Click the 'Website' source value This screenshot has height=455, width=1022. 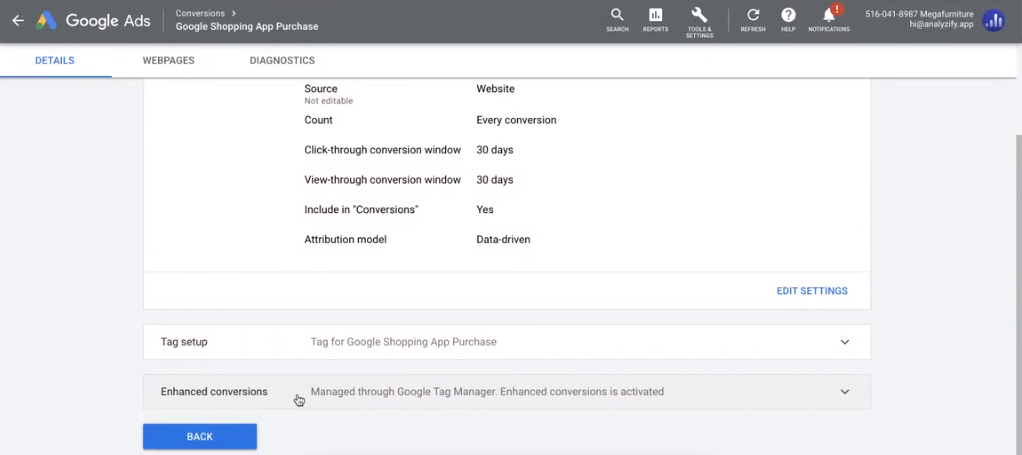coord(495,89)
